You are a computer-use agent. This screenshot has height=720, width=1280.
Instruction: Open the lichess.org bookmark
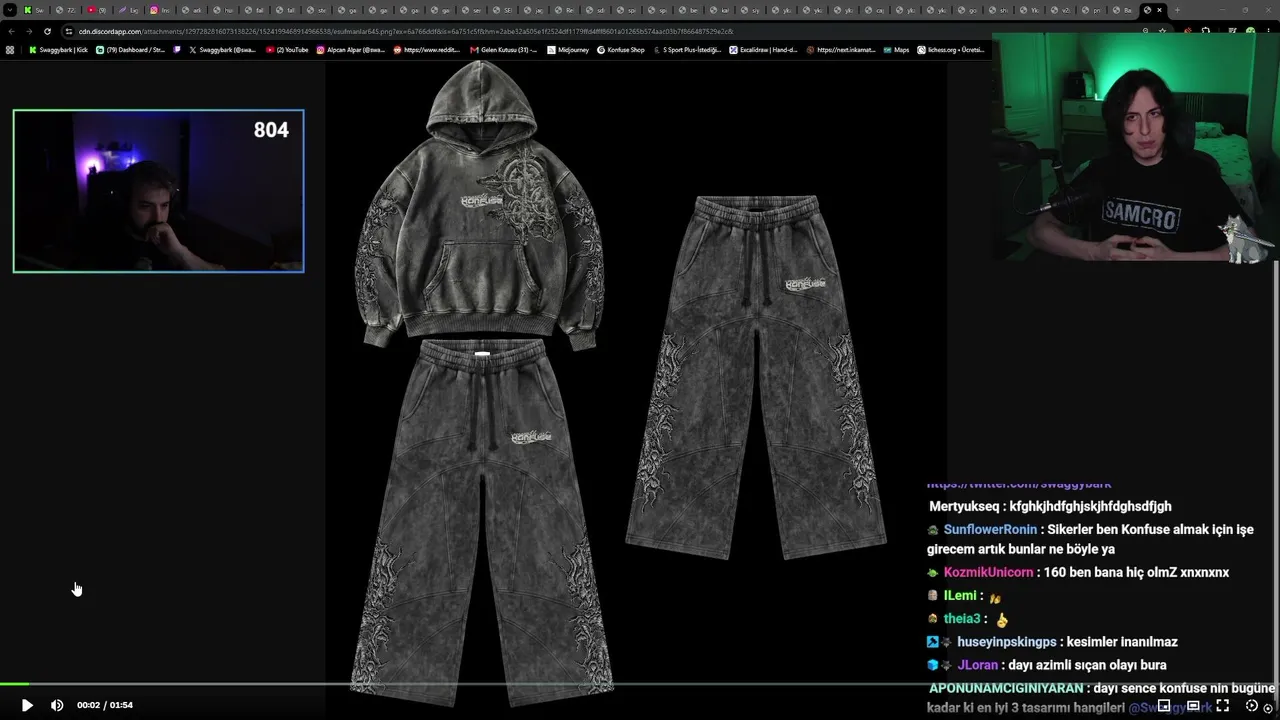(950, 49)
